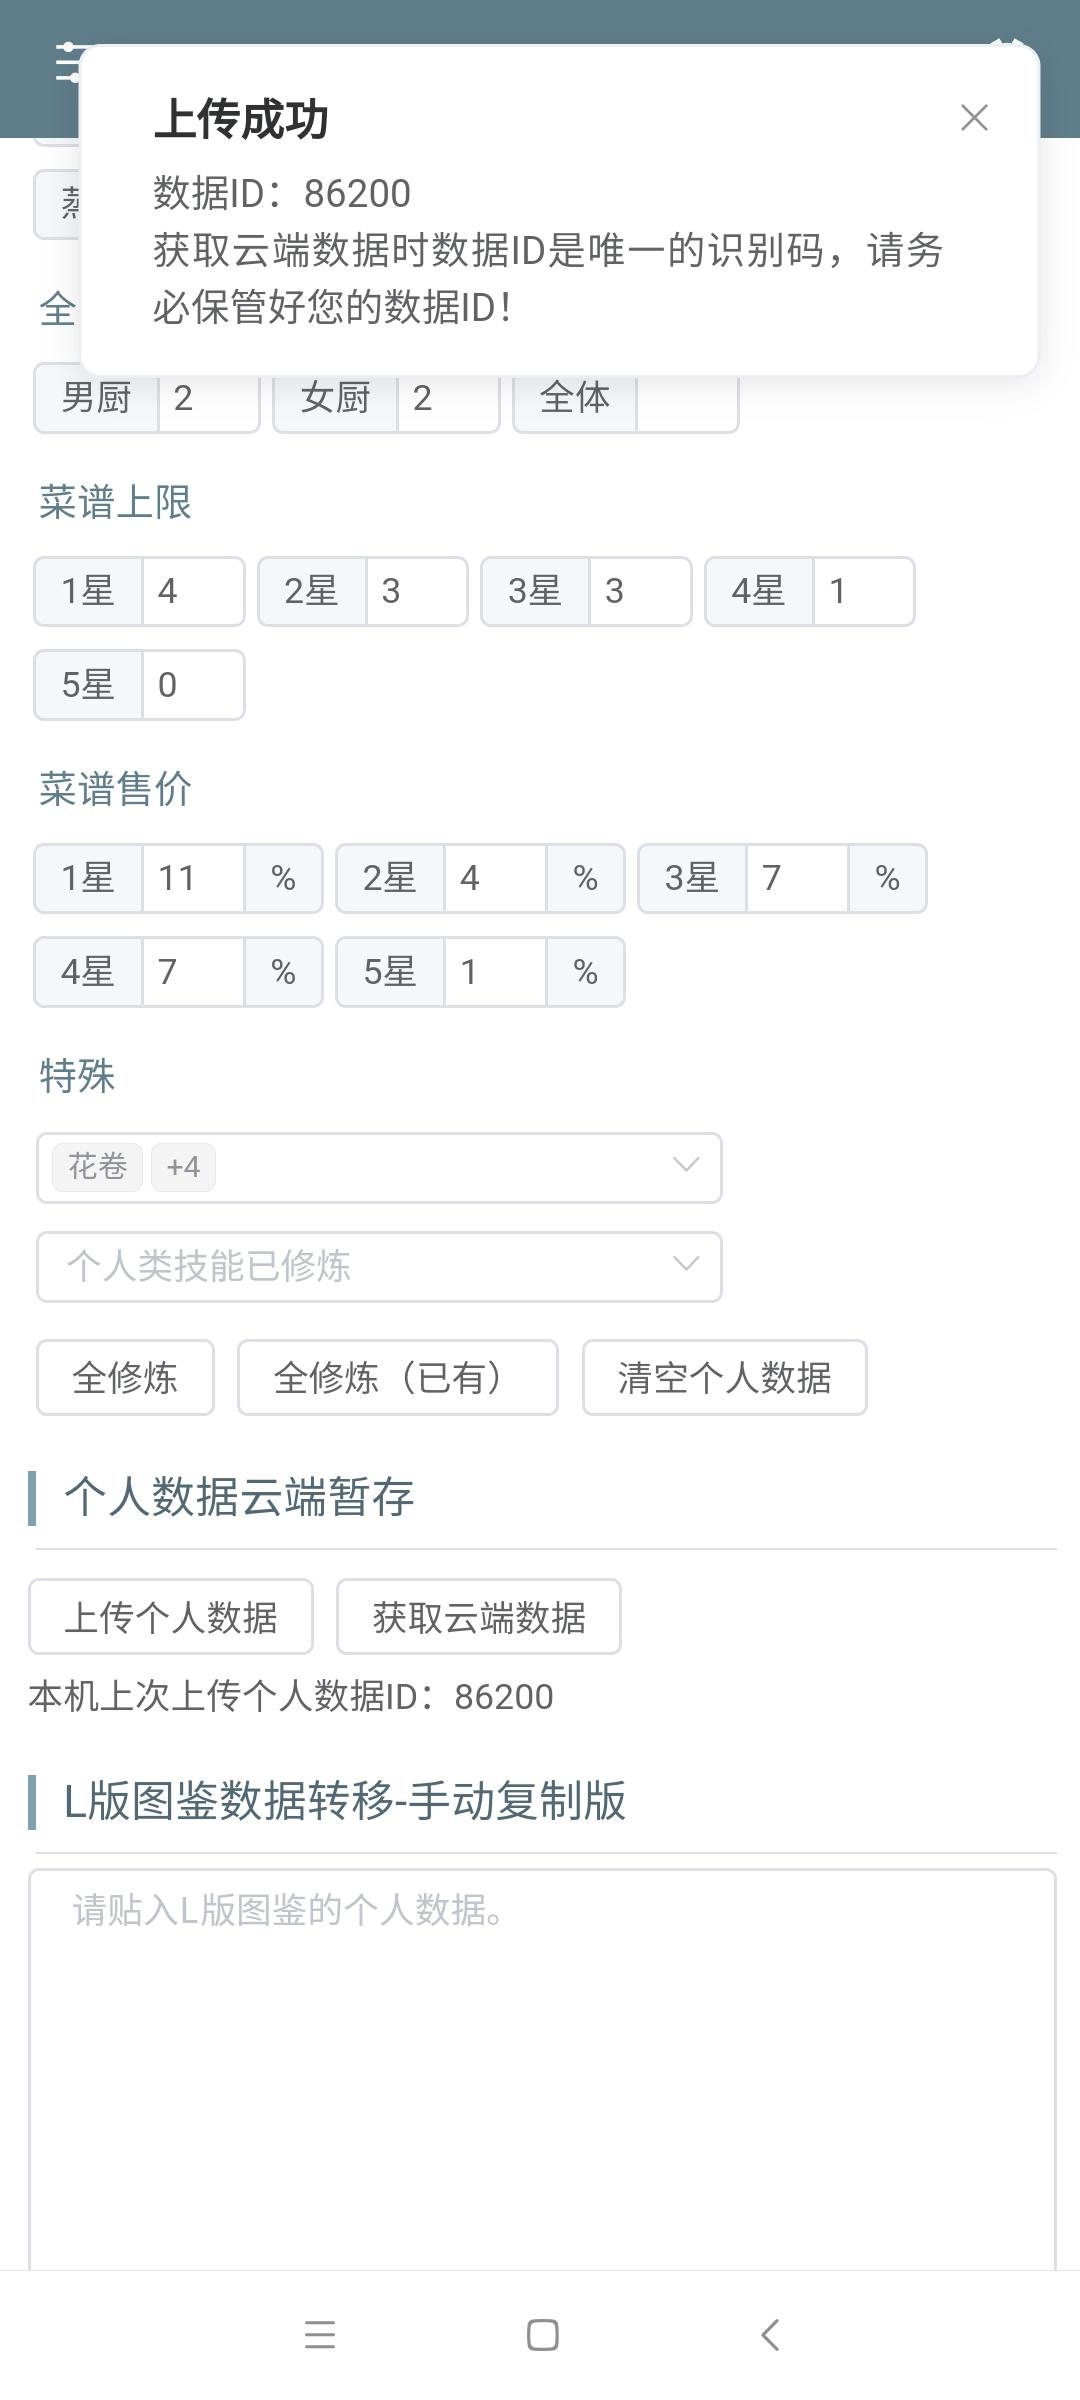The height and width of the screenshot is (2400, 1080).
Task: Click 清空个人数据 button
Action: click(x=724, y=1378)
